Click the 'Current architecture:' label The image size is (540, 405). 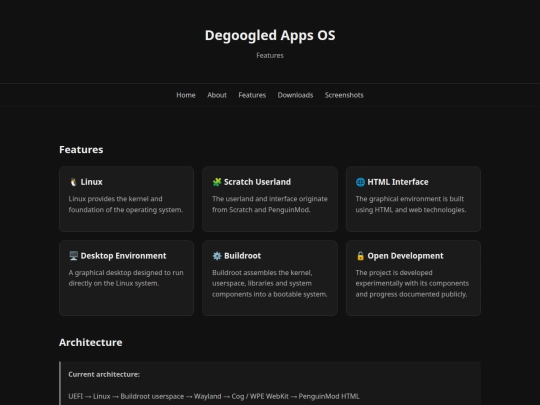pyautogui.click(x=104, y=374)
